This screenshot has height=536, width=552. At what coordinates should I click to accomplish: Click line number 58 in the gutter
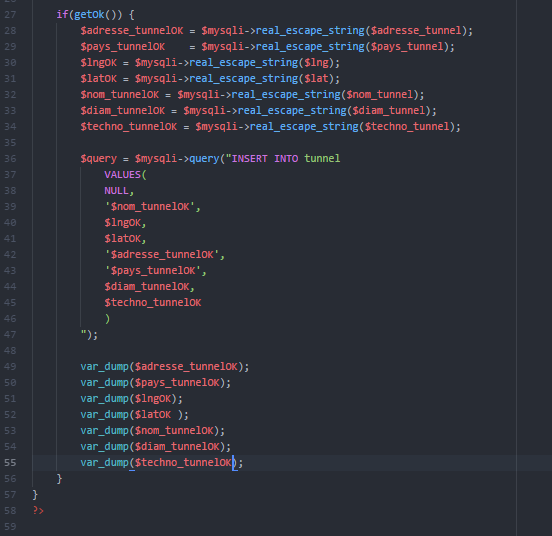(x=10, y=511)
